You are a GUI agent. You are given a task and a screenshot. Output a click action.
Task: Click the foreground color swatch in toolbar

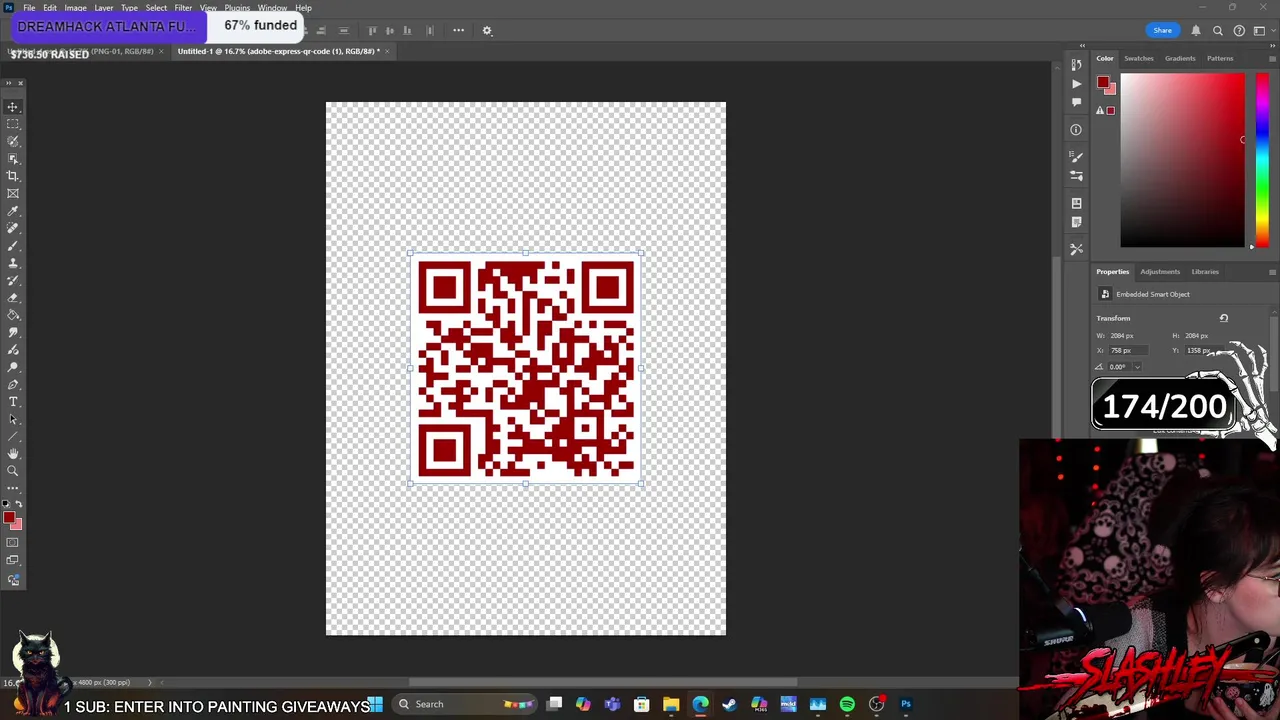click(x=8, y=518)
